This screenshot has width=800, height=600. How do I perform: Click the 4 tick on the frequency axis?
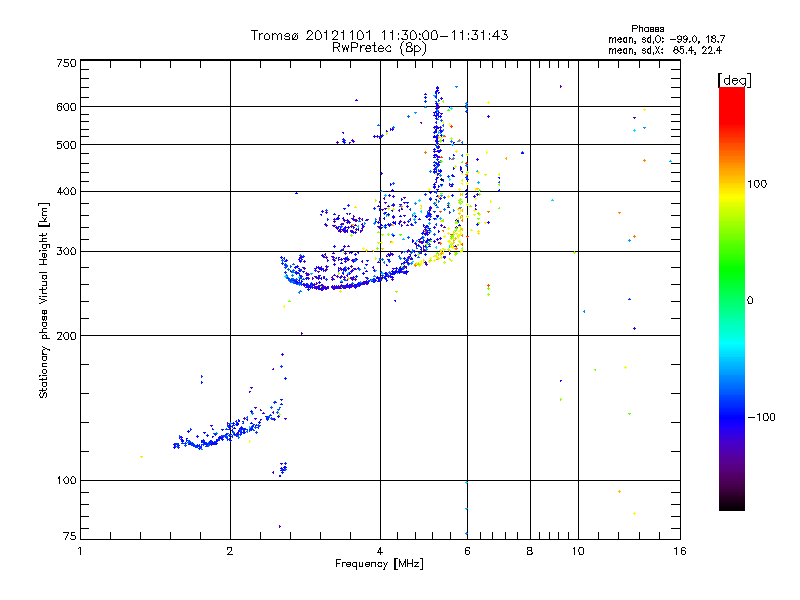click(x=380, y=551)
